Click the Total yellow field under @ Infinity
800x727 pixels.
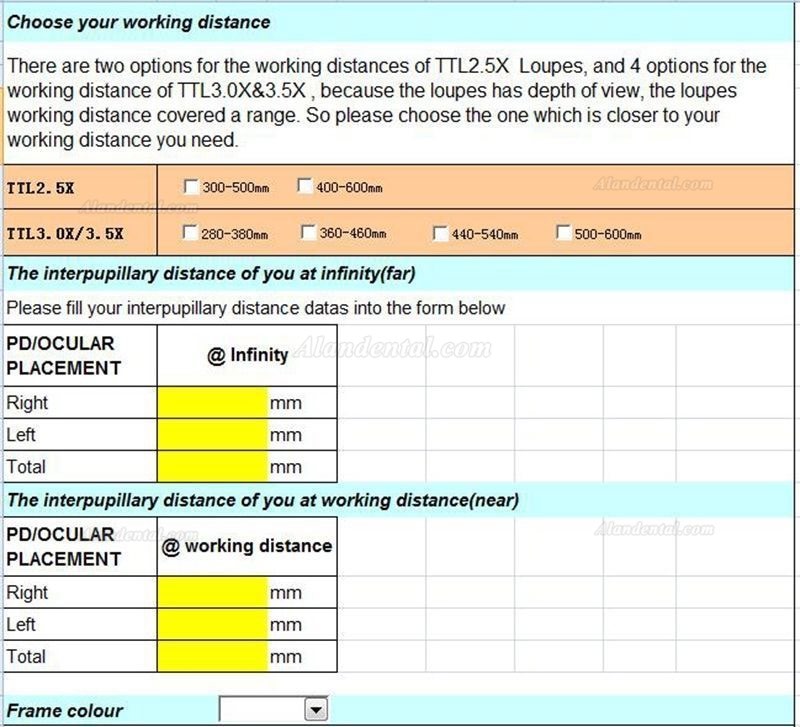212,466
